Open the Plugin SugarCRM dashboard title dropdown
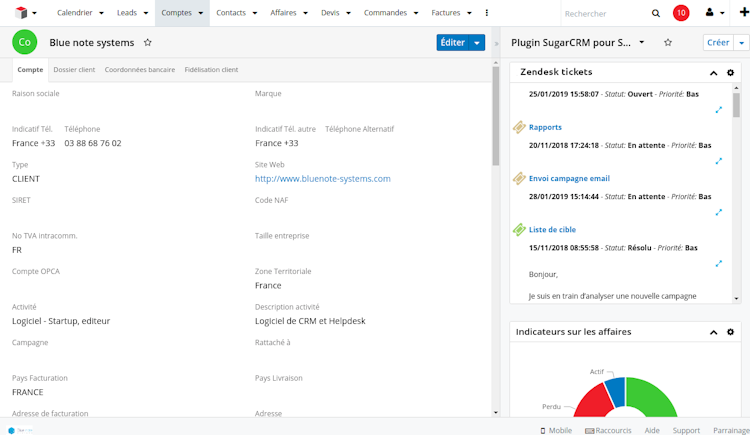 [x=642, y=42]
